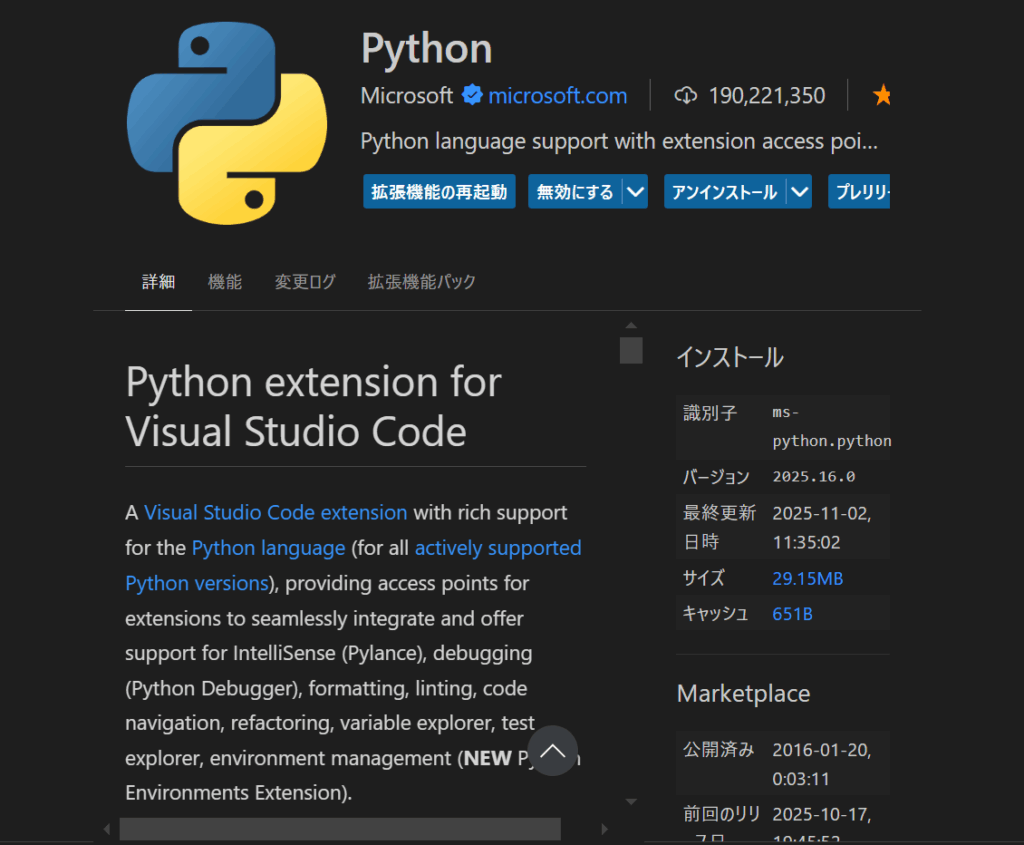Follow the Visual Studio Code extension link
Viewport: 1024px width, 845px height.
coord(276,513)
